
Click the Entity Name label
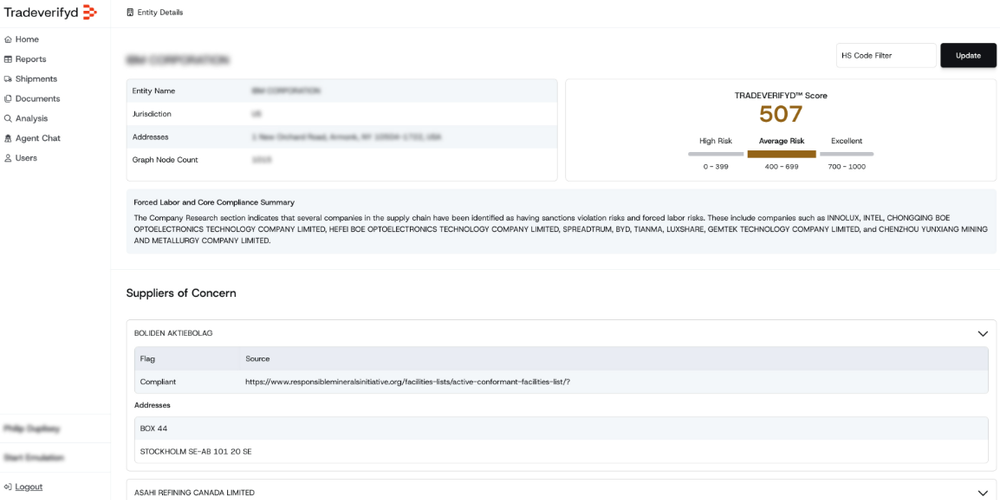(154, 91)
